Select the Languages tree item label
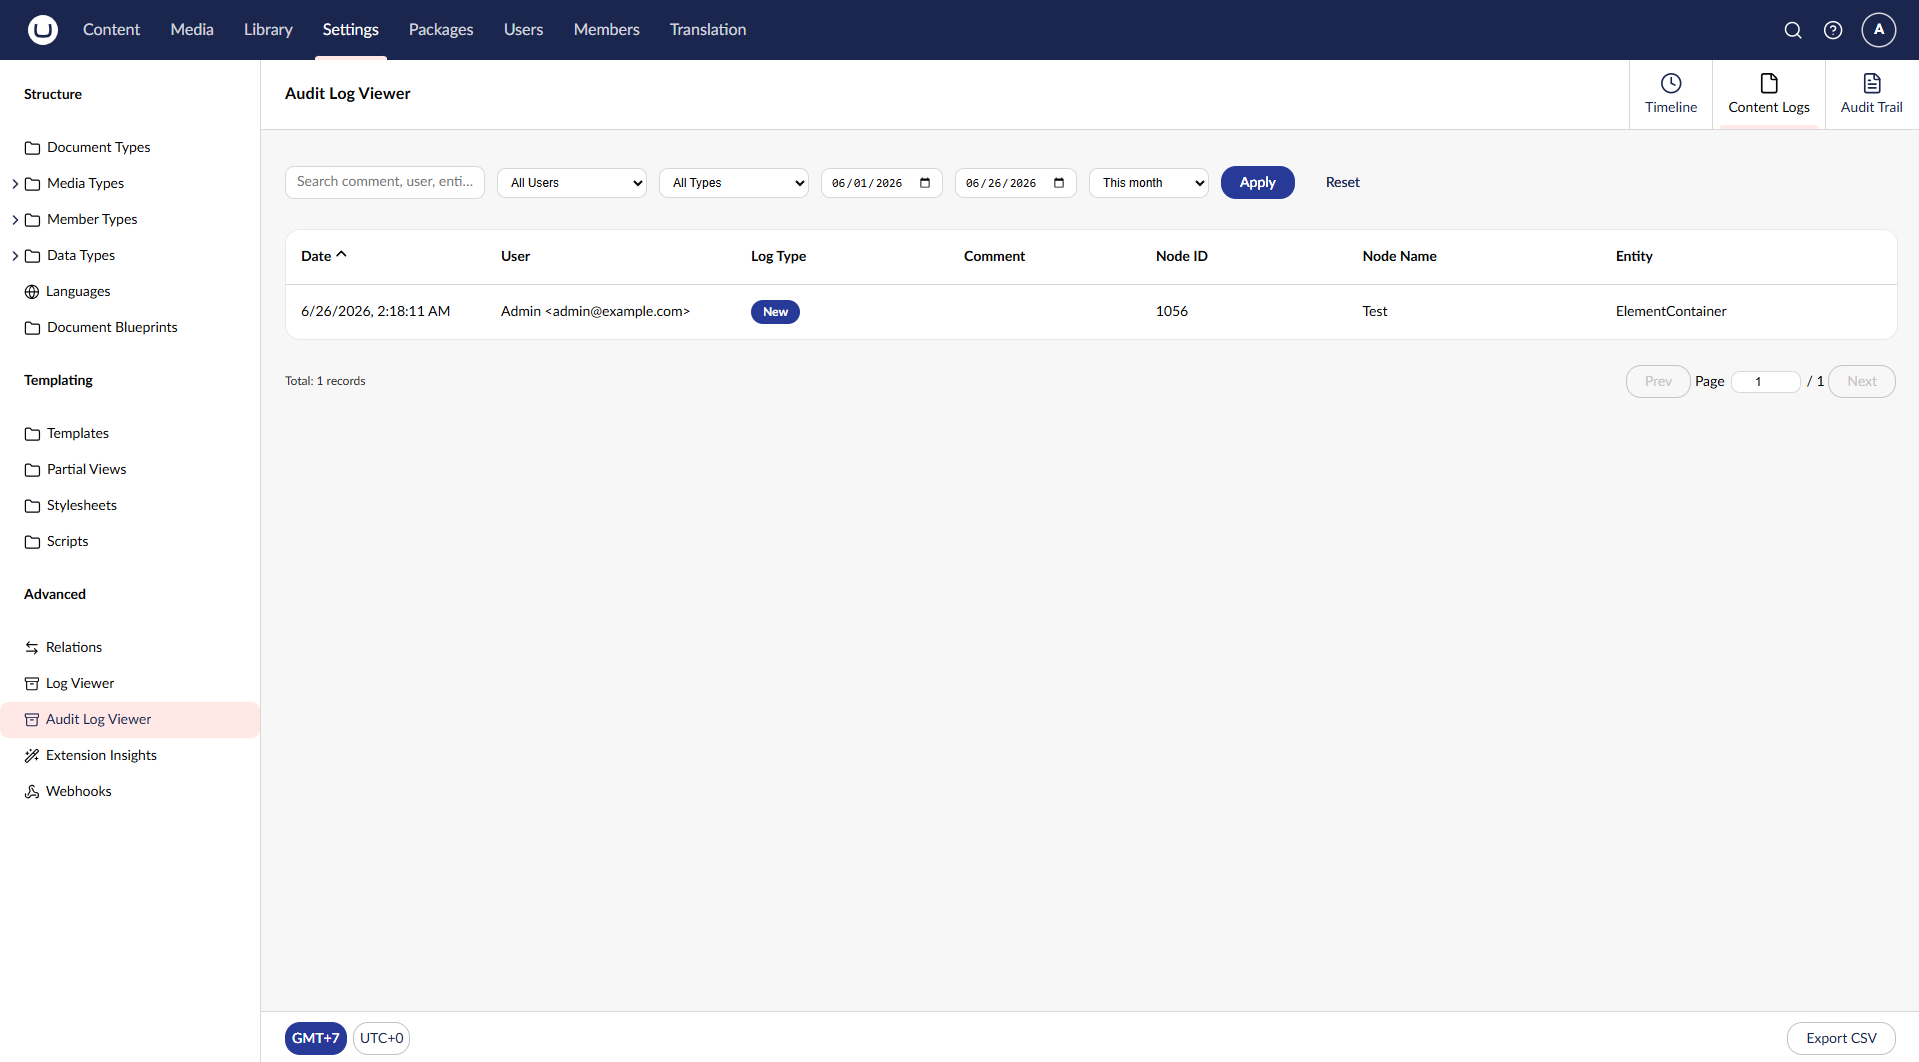 click(x=78, y=292)
